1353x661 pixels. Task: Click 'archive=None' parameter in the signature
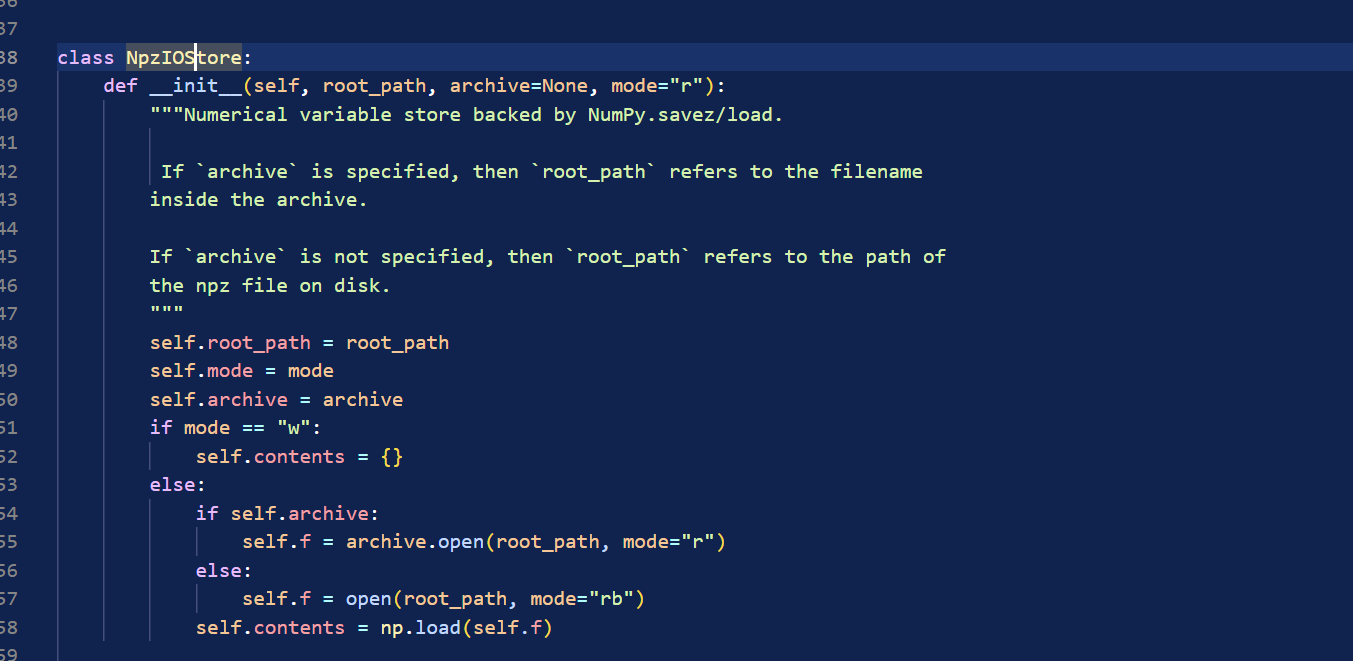tap(518, 86)
